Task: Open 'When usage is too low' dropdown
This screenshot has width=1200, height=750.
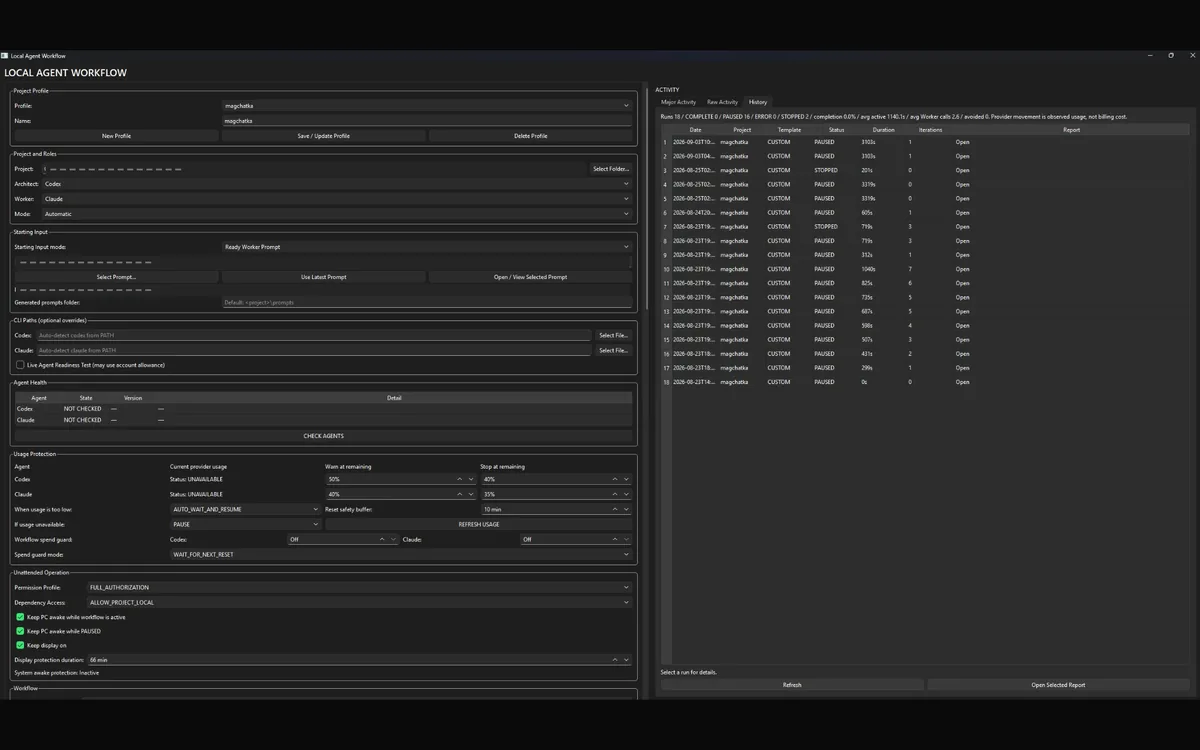Action: point(245,509)
